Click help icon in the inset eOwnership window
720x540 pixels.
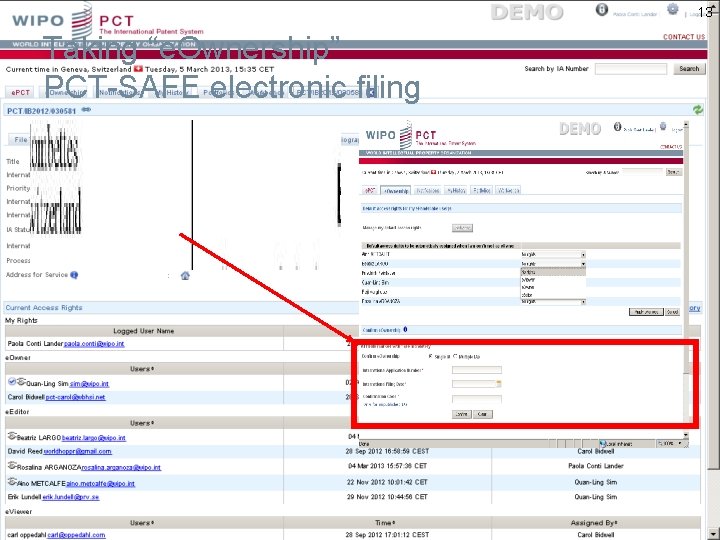(x=618, y=127)
